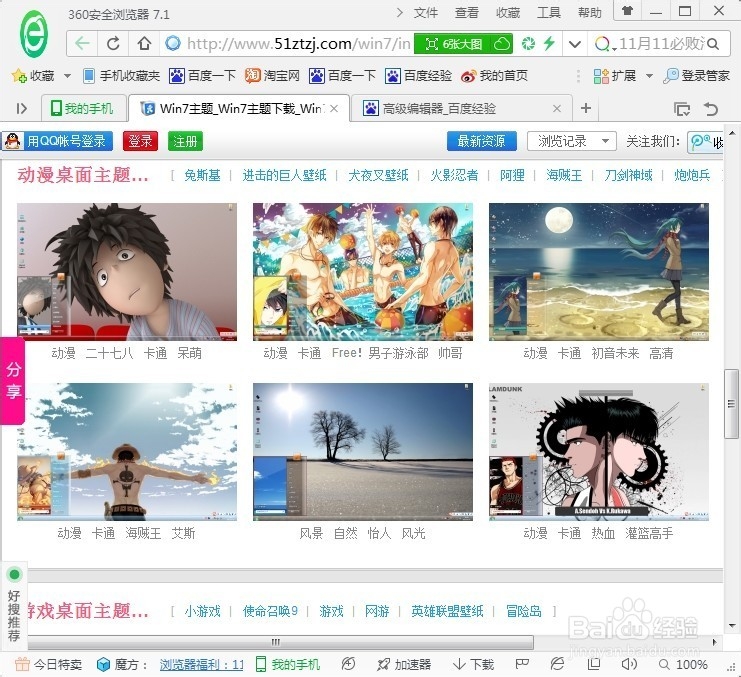The height and width of the screenshot is (677, 741).
Task: Click the vertical scrollbar thumb
Action: (x=732, y=404)
